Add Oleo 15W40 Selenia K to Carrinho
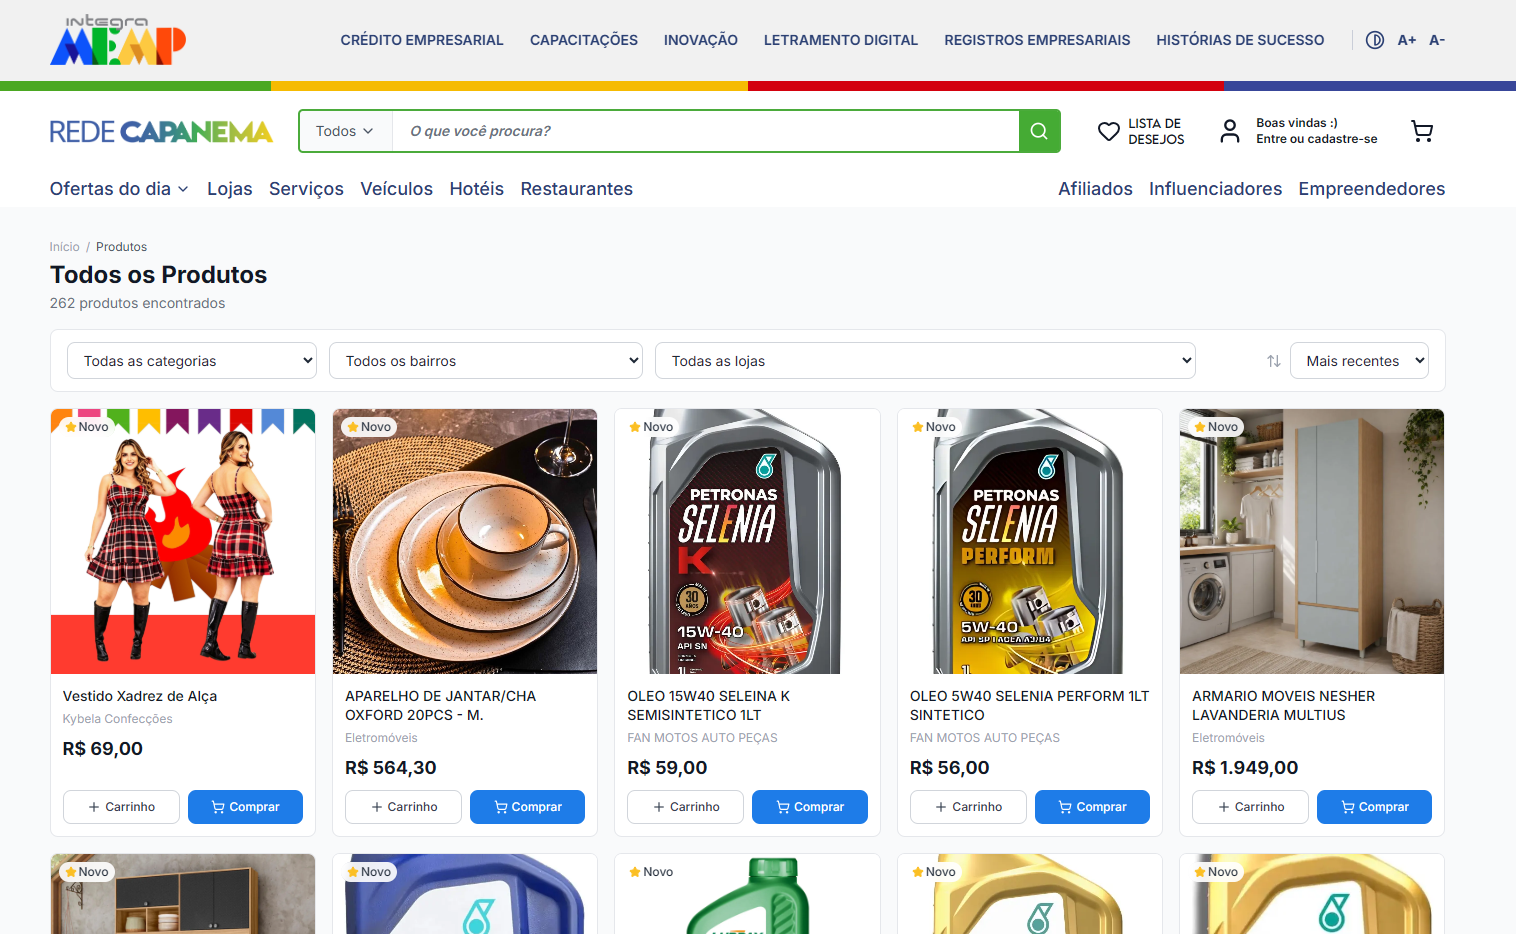The image size is (1516, 934). tap(686, 807)
